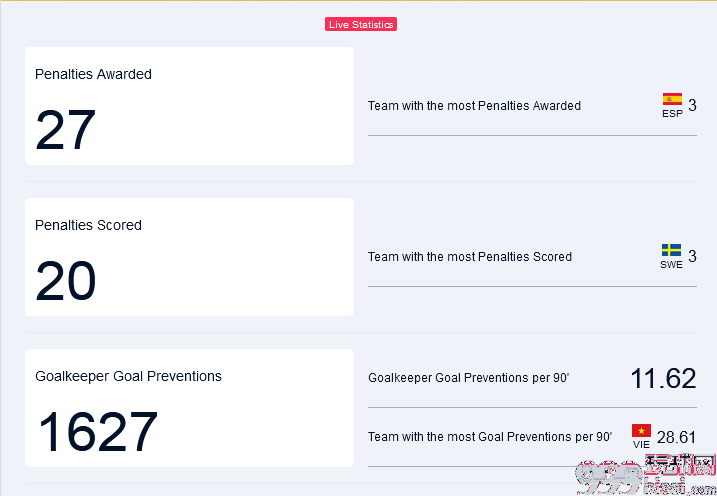This screenshot has width=717, height=496.
Task: Click the 28.61 Vietnam preventions value
Action: 676,437
